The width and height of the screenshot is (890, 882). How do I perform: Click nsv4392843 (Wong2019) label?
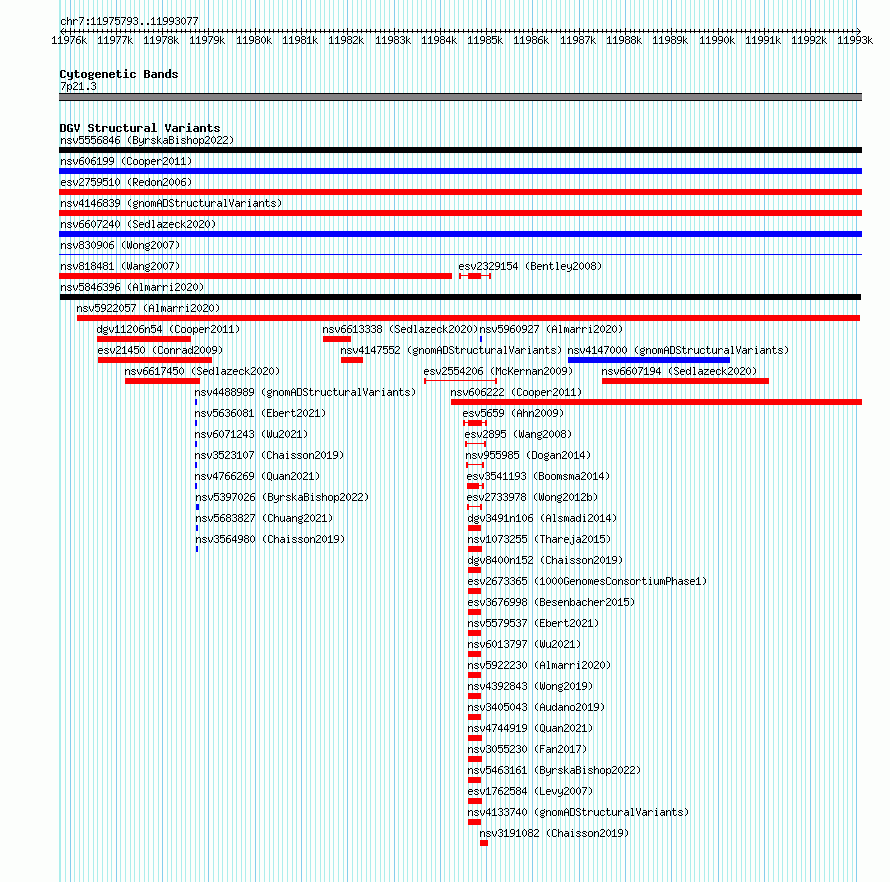click(530, 686)
